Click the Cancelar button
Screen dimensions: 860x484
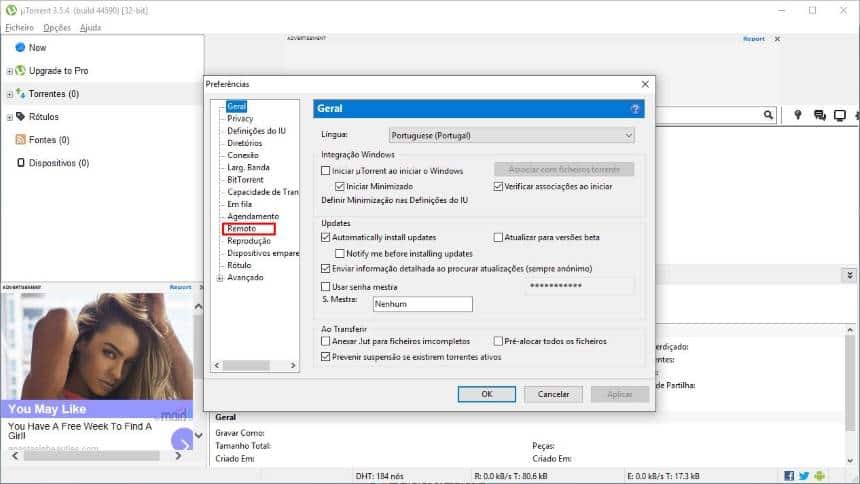pyautogui.click(x=553, y=394)
